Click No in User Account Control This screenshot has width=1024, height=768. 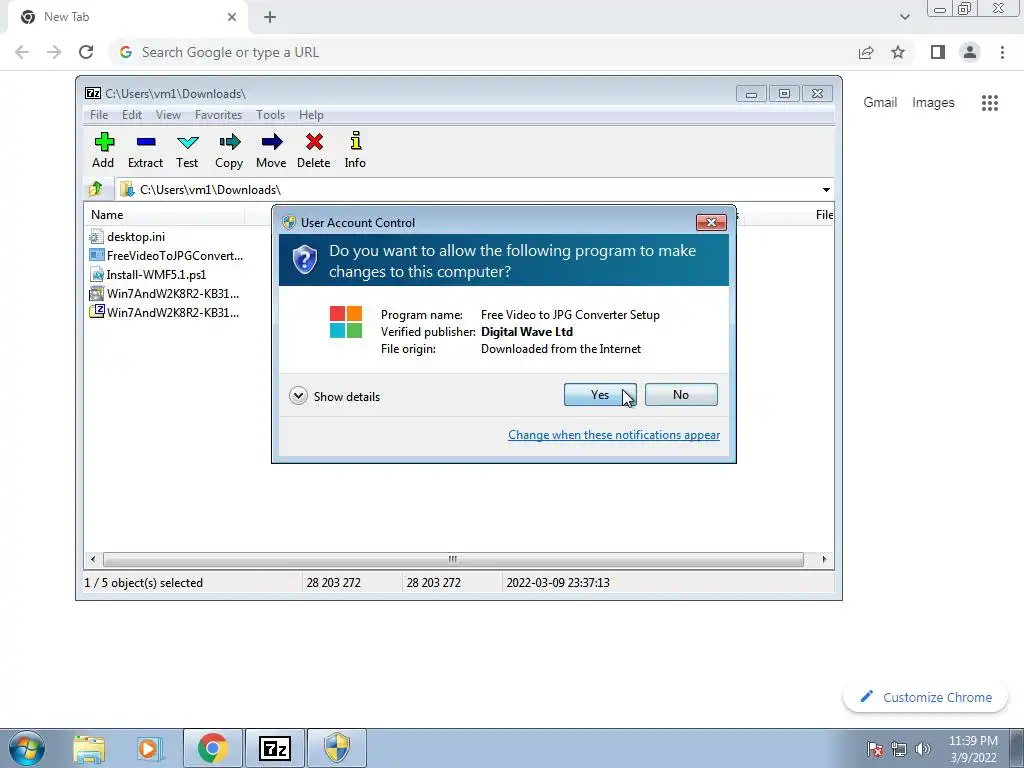[681, 394]
